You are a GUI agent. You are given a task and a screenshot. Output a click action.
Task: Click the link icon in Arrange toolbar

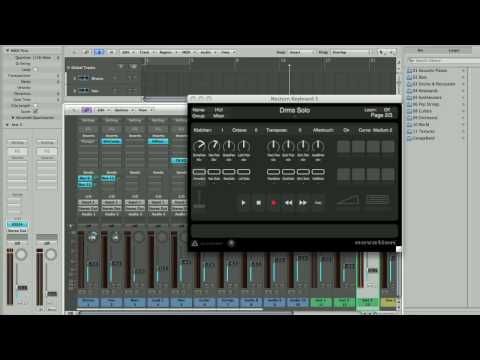tap(86, 52)
